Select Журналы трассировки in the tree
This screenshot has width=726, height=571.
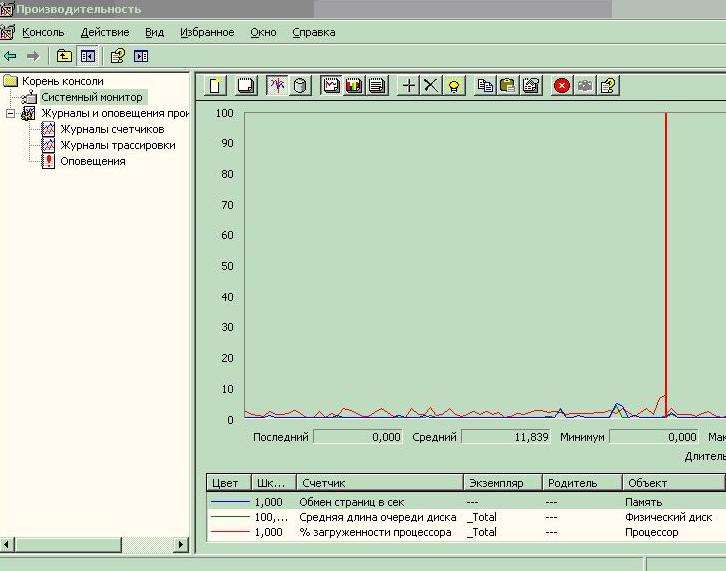118,145
